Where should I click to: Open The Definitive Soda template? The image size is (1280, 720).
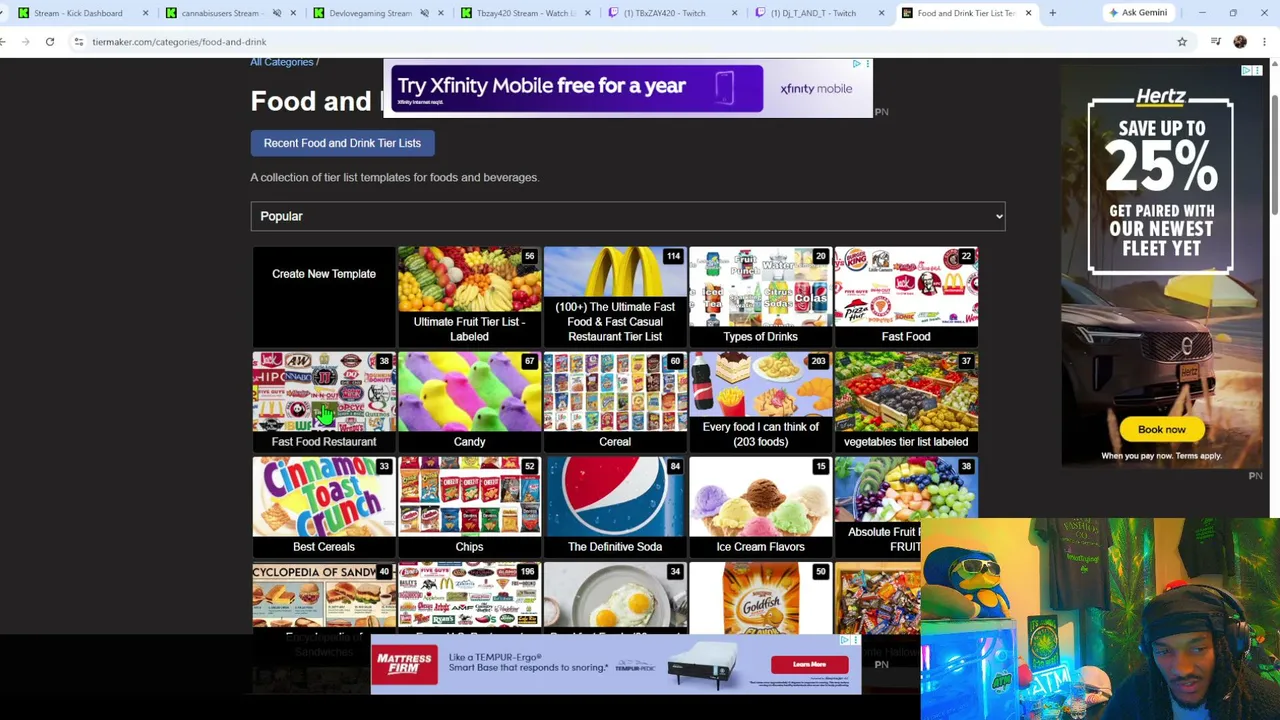coord(615,506)
